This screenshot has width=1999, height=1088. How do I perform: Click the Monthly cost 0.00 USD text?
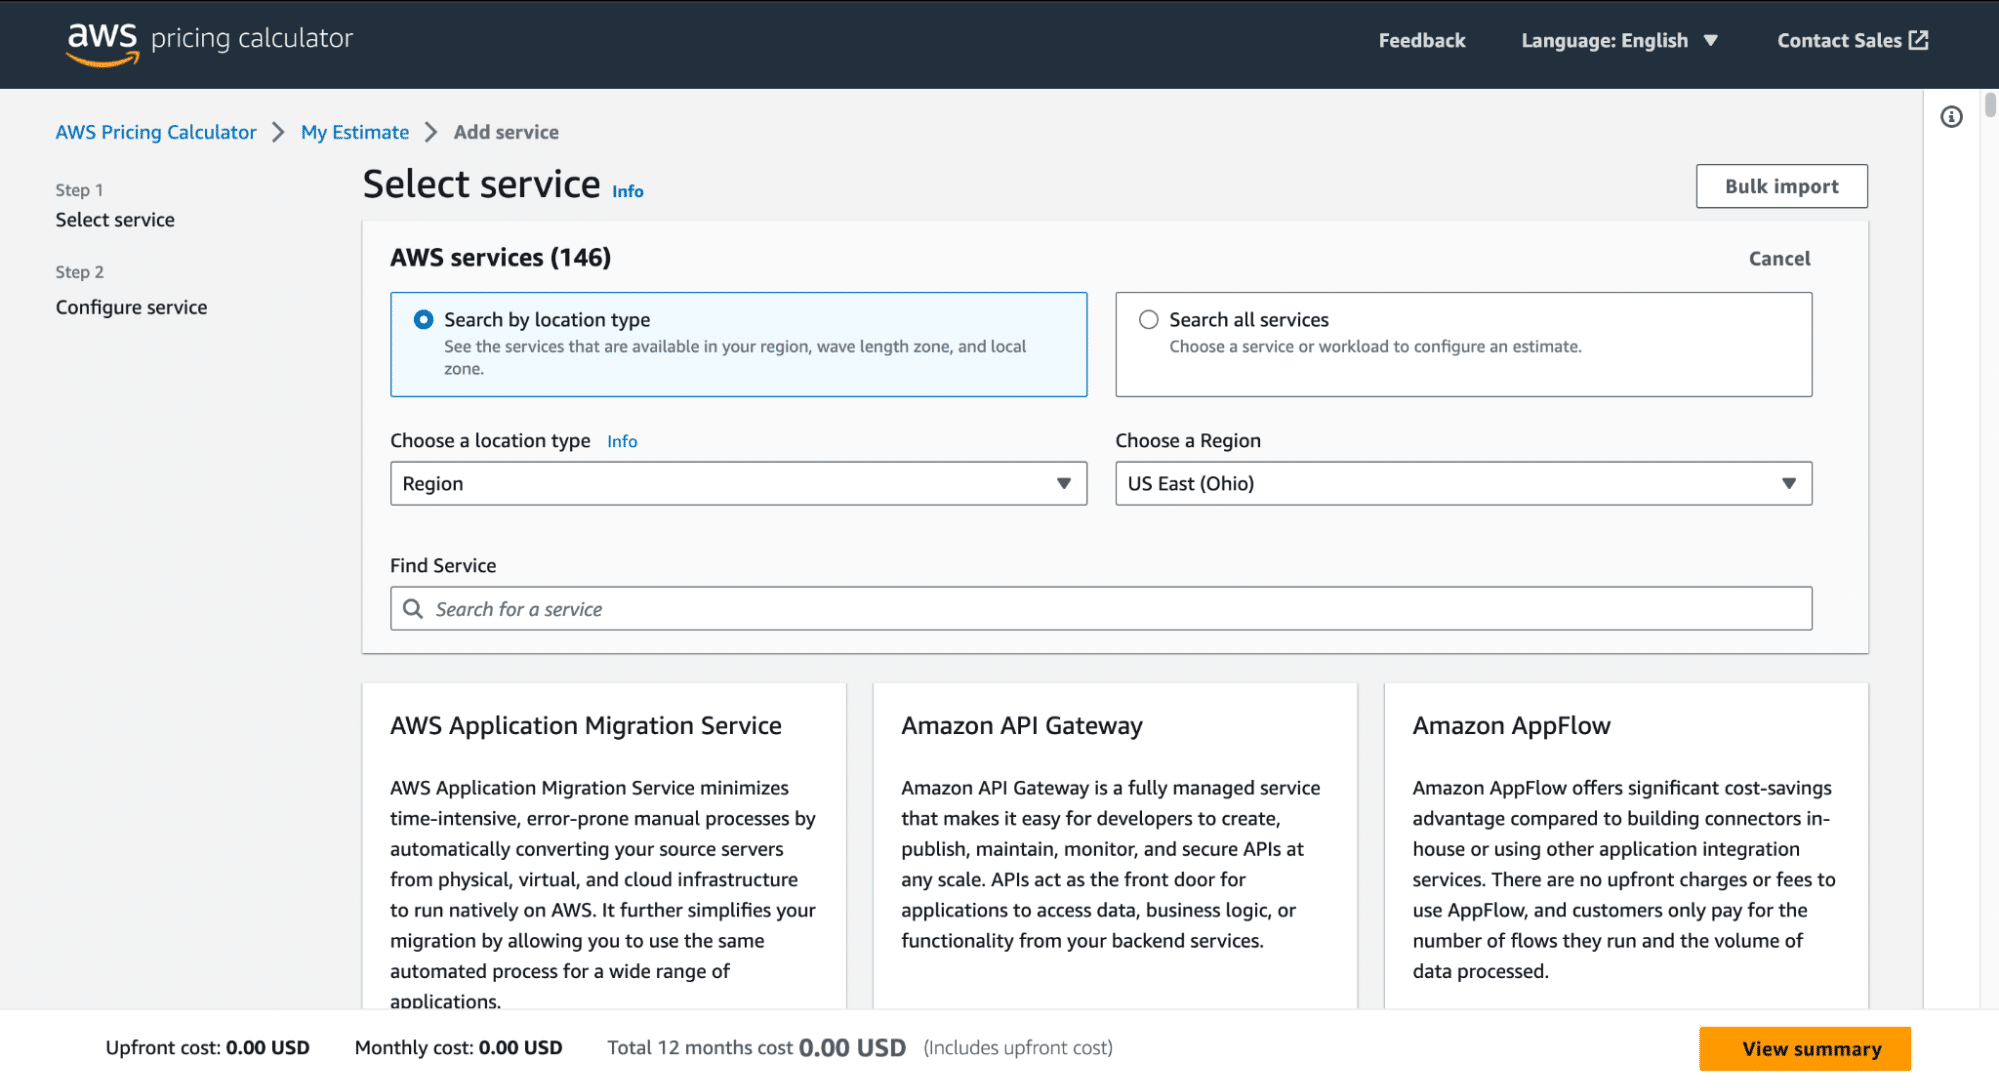(x=458, y=1047)
